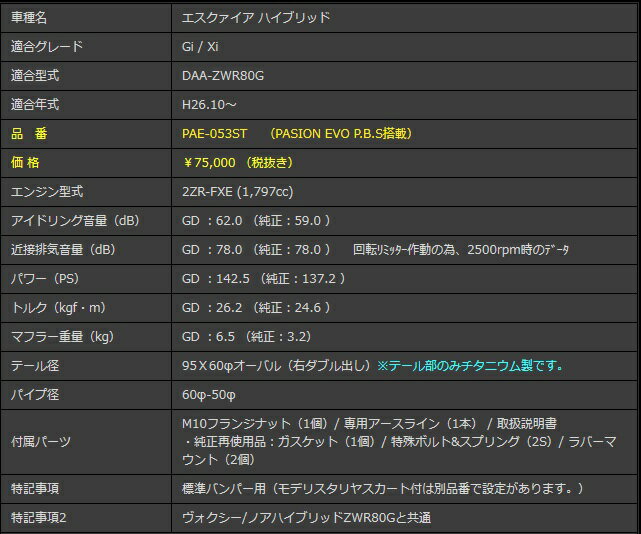Screen dimensions: 641x534
Task: Click the muffler weight GD 6.5 value
Action: [x=213, y=337]
